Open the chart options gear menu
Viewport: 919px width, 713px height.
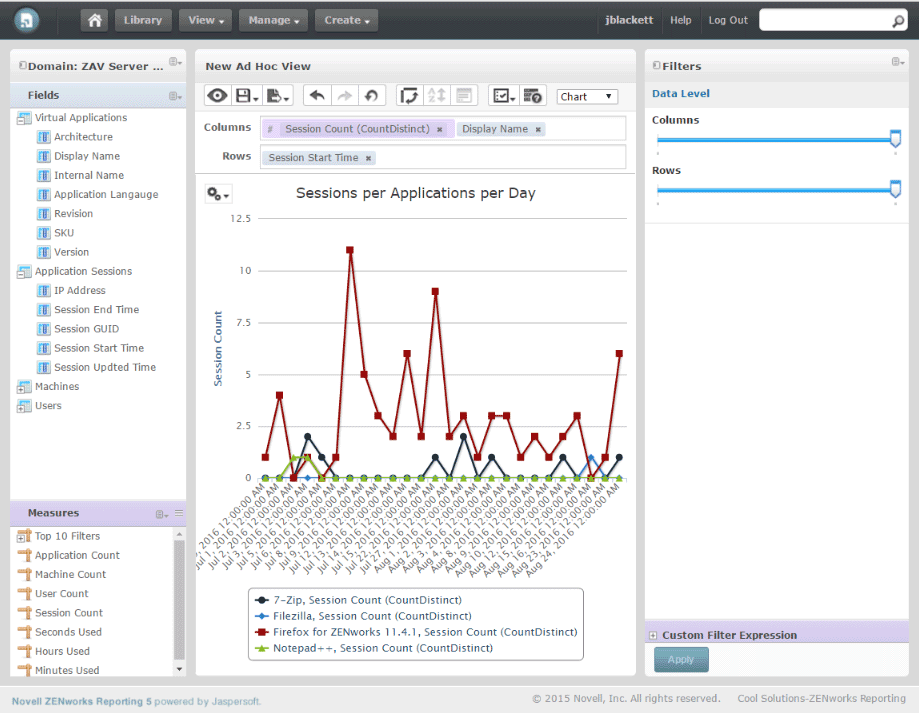click(x=218, y=194)
